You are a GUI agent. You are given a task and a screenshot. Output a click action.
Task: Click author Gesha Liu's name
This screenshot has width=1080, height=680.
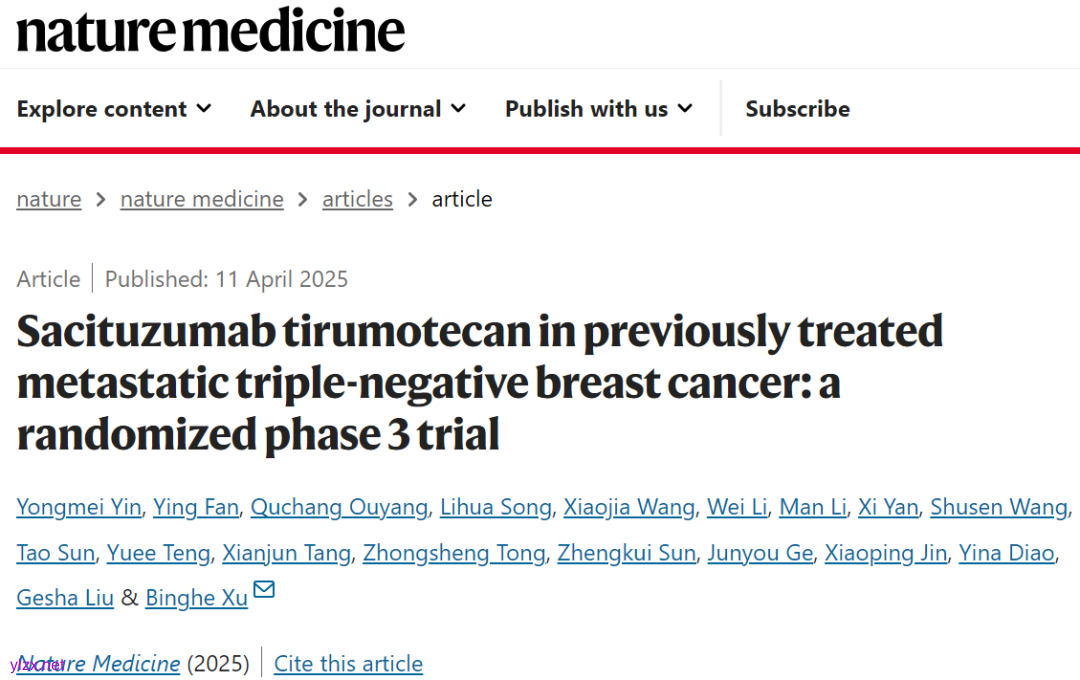click(x=63, y=598)
